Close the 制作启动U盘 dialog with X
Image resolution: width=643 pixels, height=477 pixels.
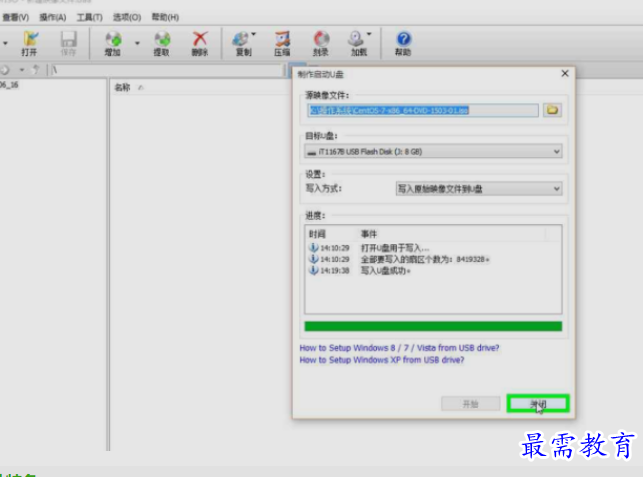pyautogui.click(x=565, y=73)
